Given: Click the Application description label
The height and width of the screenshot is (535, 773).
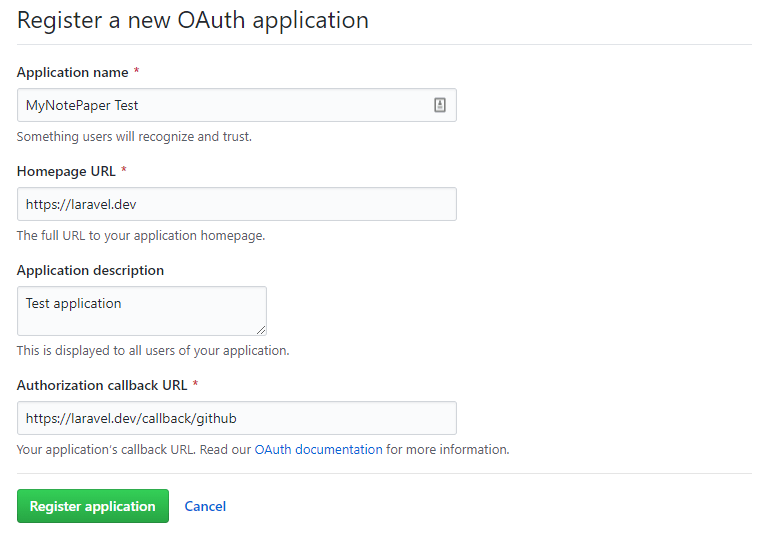Looking at the screenshot, I should pyautogui.click(x=90, y=270).
